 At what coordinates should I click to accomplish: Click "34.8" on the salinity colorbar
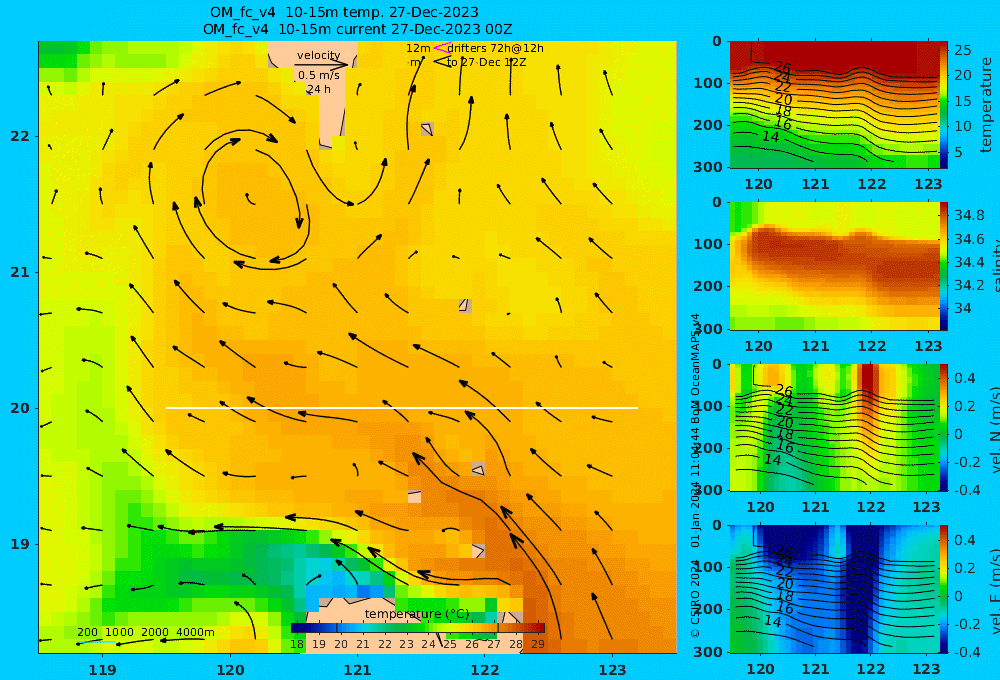click(969, 215)
